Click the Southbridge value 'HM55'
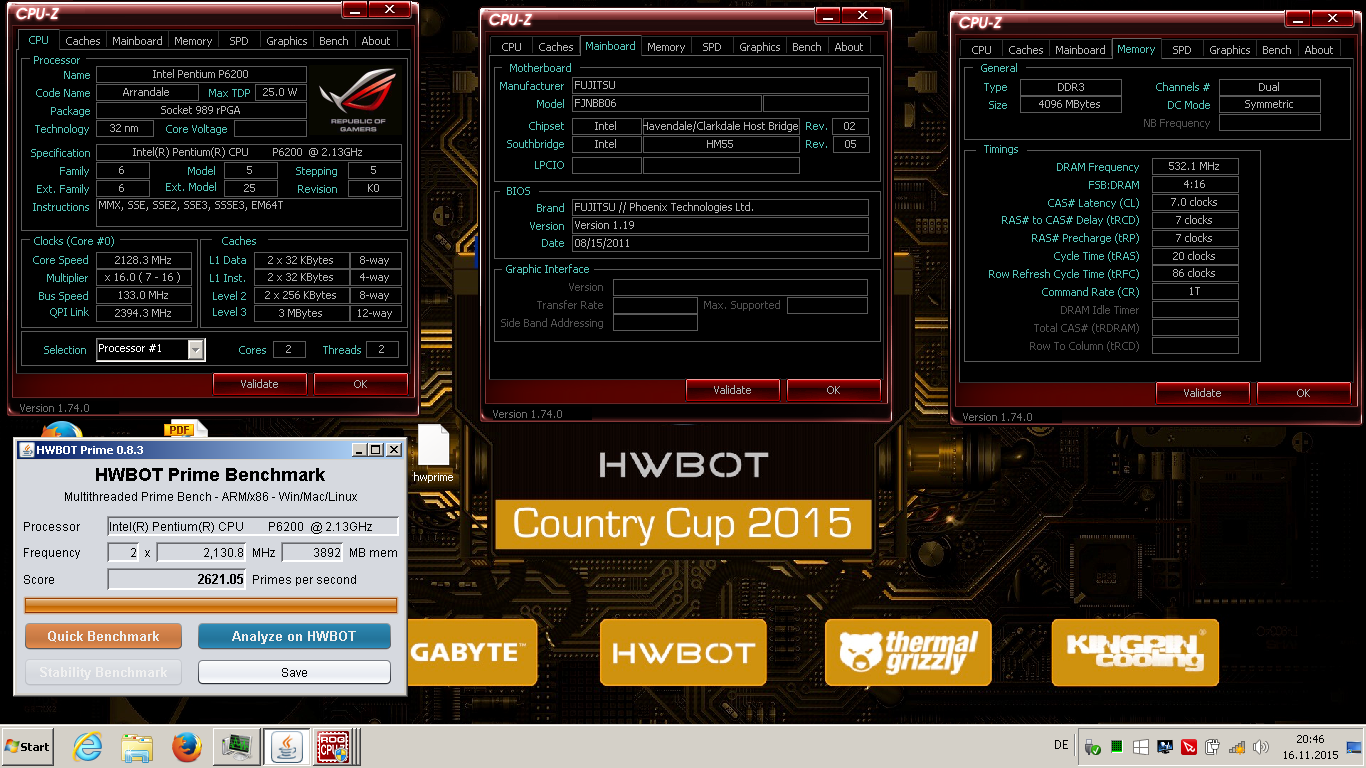 tap(721, 144)
